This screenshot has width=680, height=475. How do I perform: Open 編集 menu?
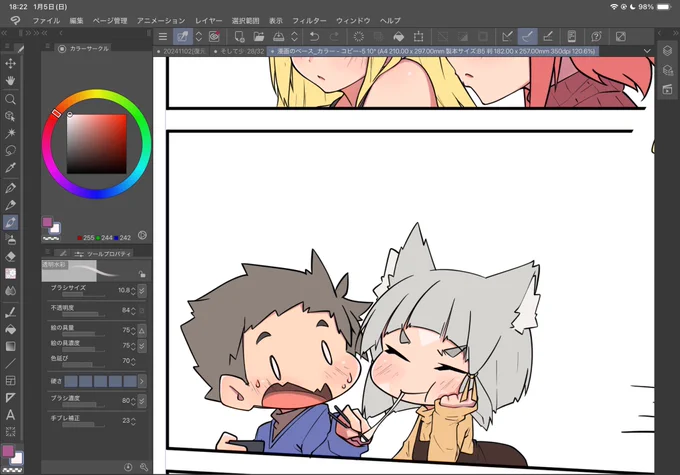76,20
